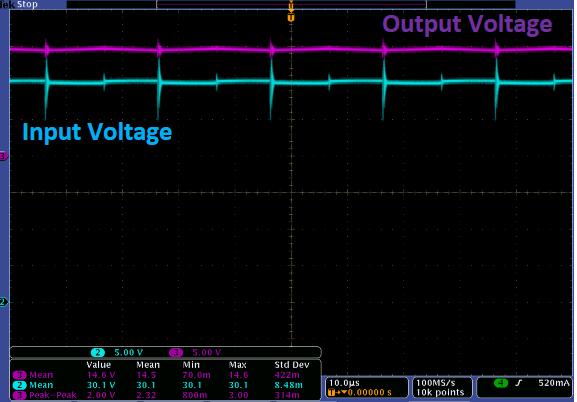577x402 pixels.
Task: Click the rising edge trigger slope icon
Action: [x=519, y=383]
